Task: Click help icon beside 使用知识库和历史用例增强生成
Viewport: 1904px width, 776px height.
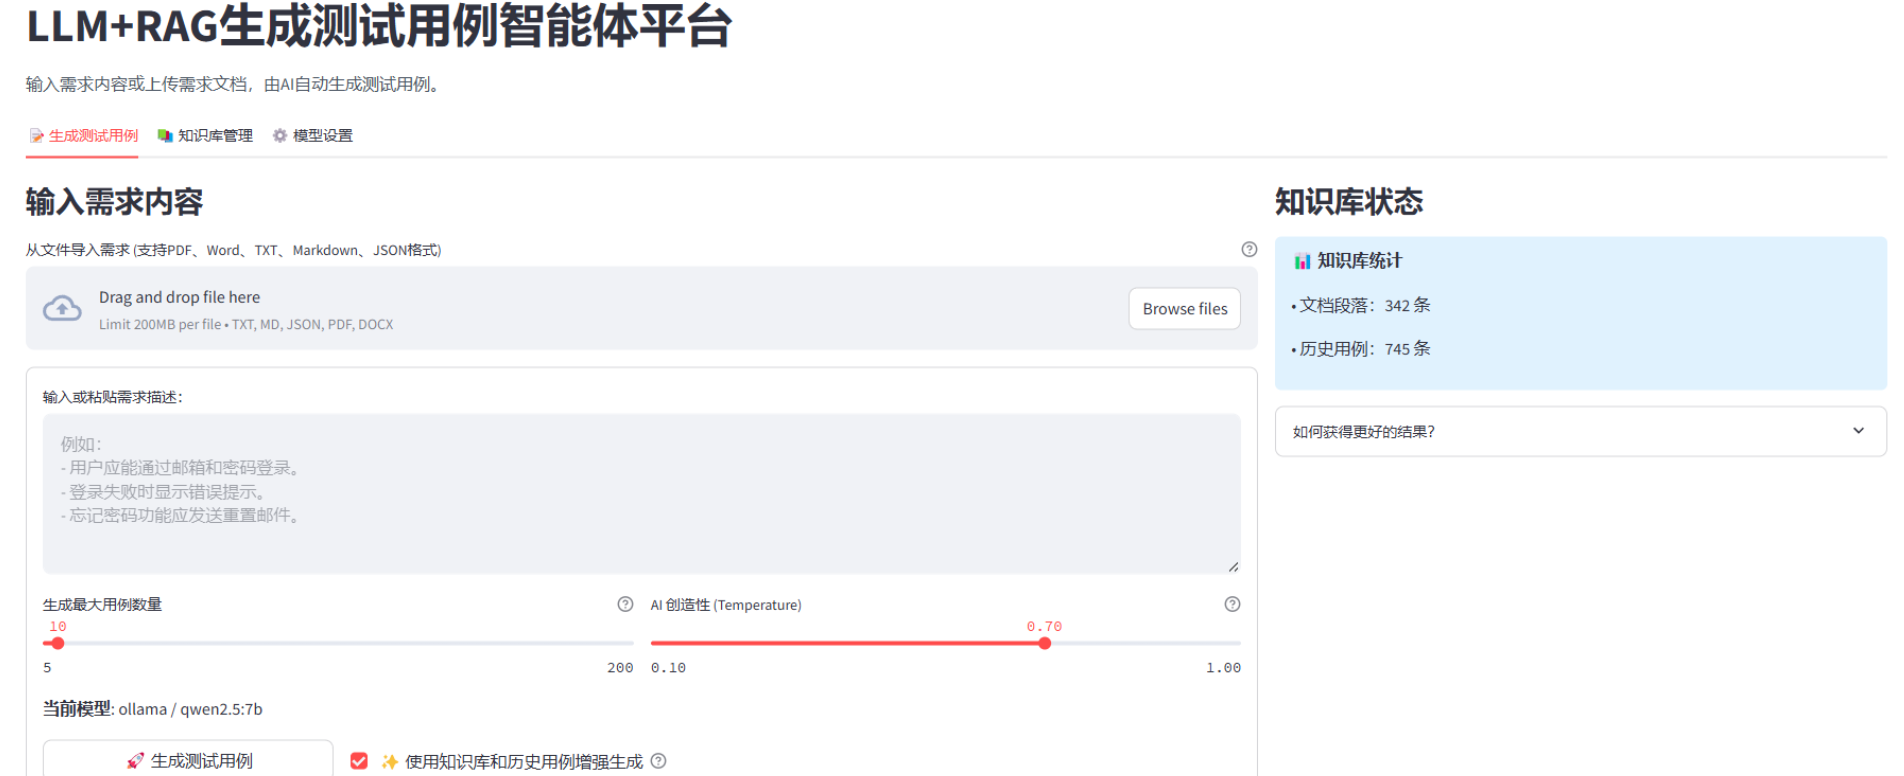Action: 658,761
